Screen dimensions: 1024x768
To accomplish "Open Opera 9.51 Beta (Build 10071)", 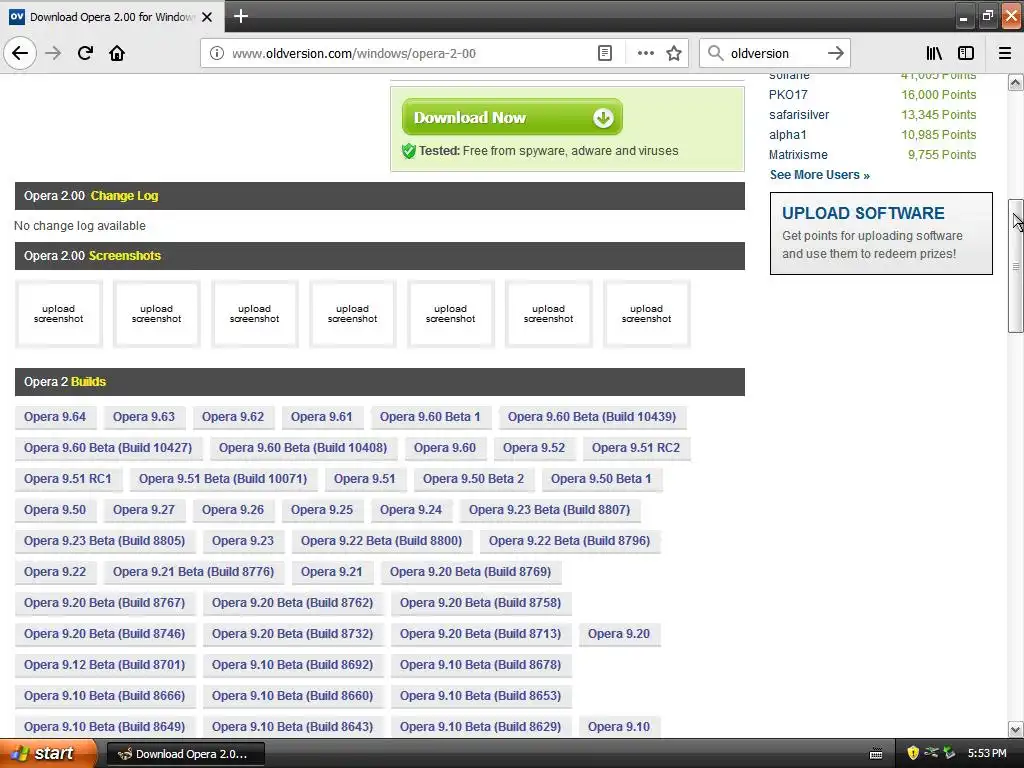I will click(223, 479).
